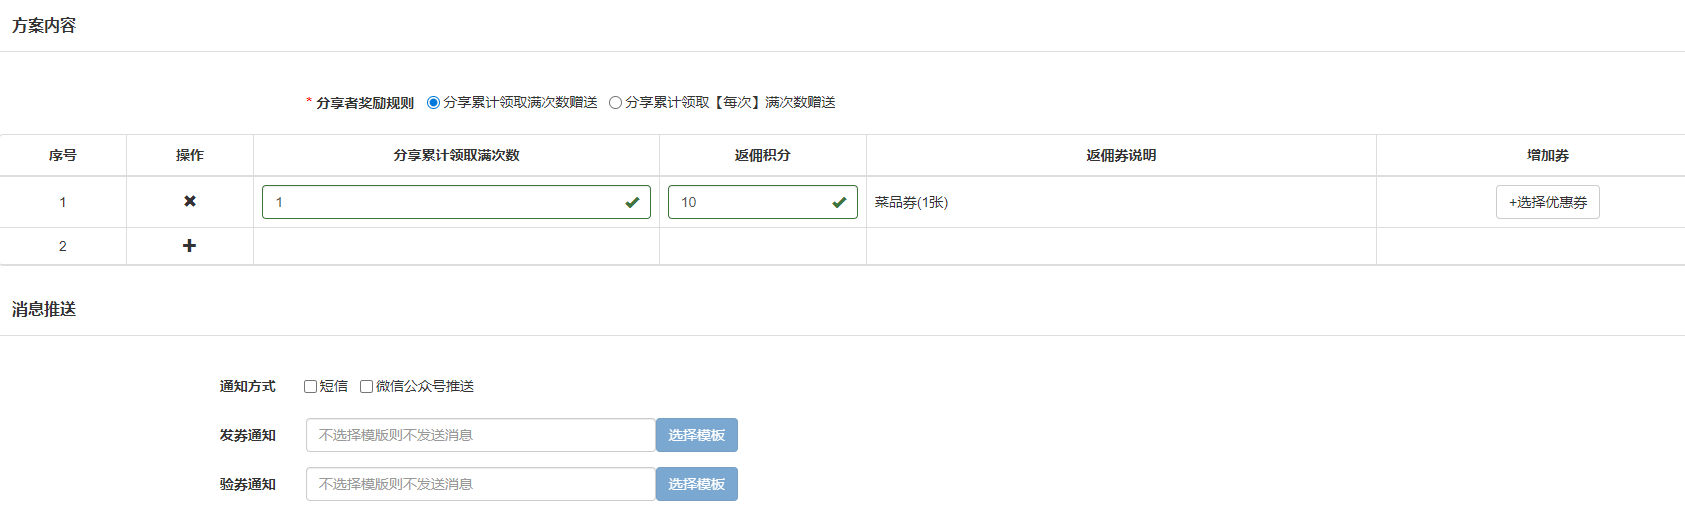Click green checkmark in 返佣积分 field

[839, 202]
